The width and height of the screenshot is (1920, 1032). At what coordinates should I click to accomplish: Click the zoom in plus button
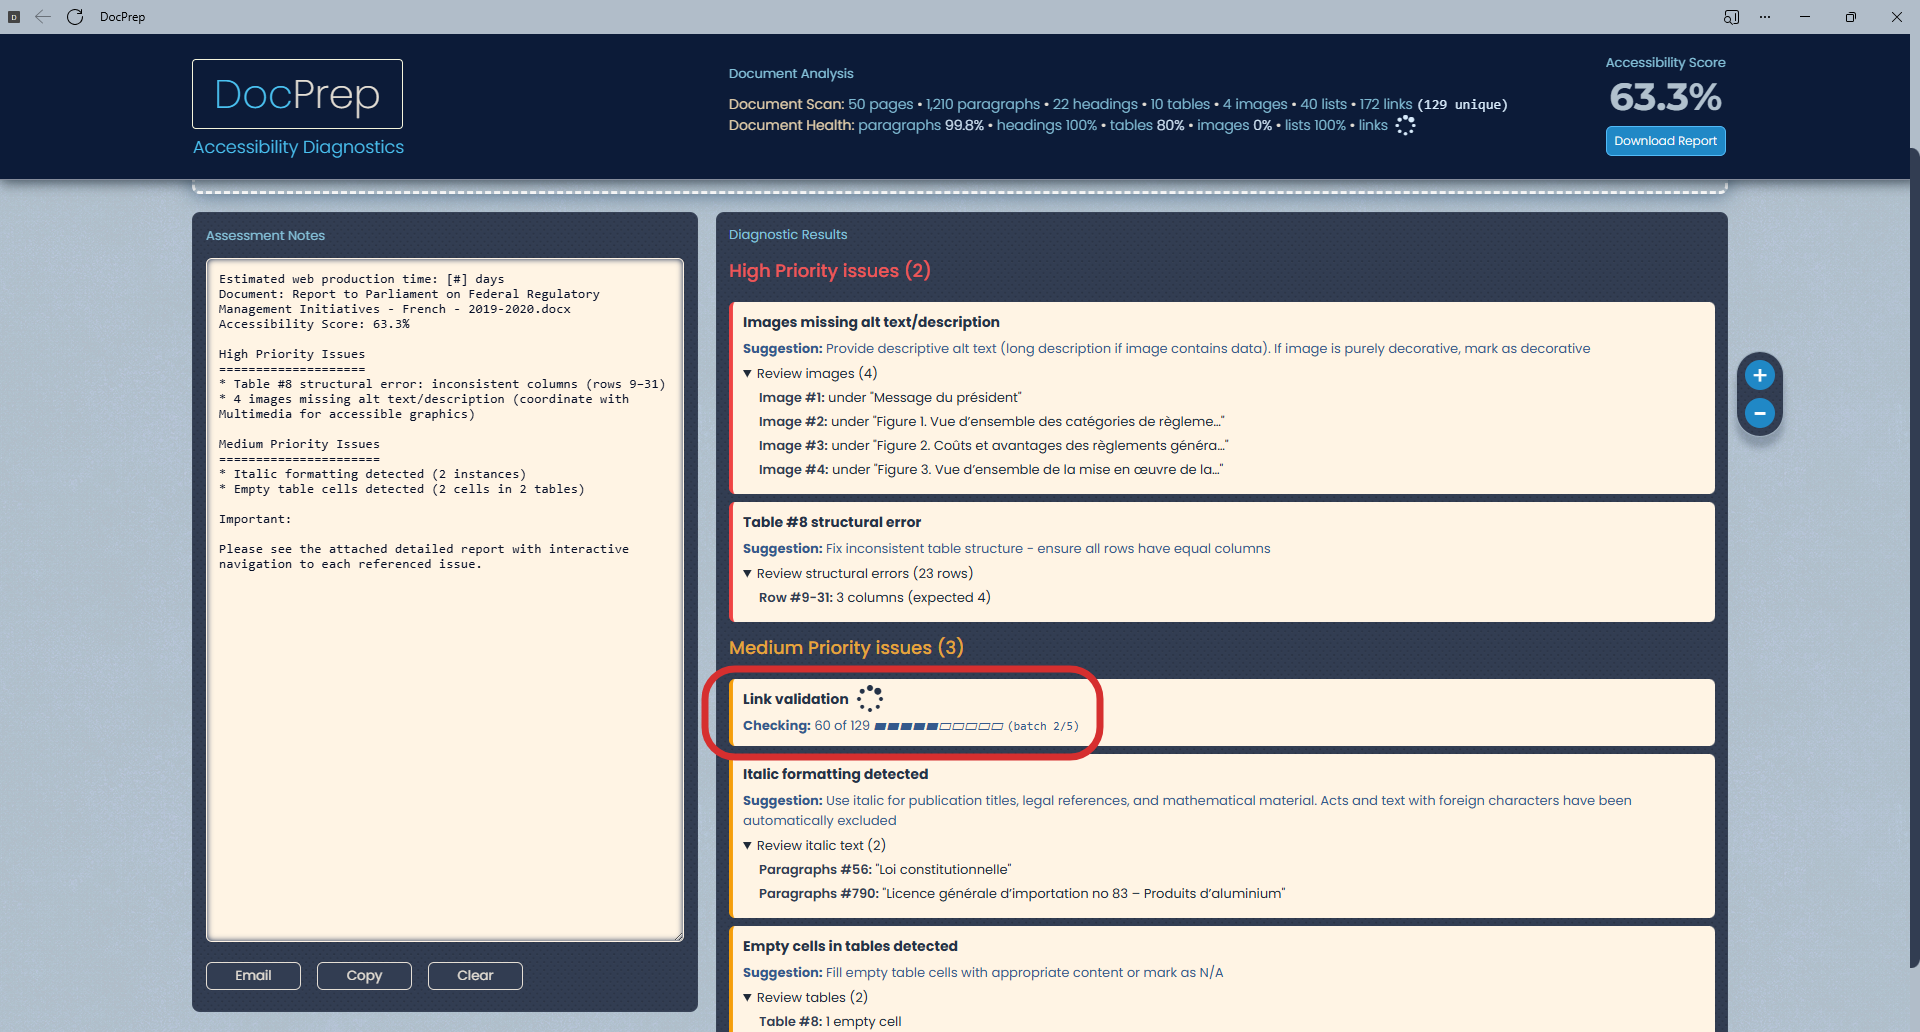1759,376
